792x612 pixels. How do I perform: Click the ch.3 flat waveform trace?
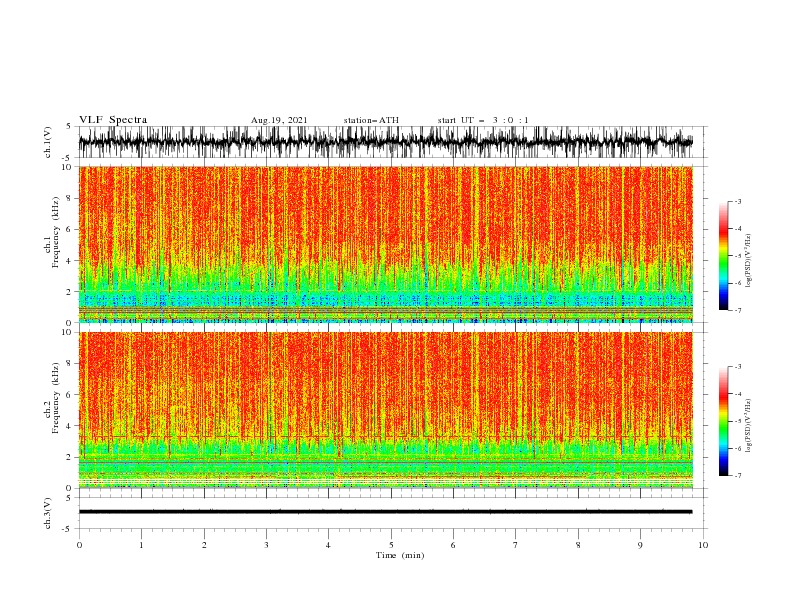pyautogui.click(x=385, y=512)
